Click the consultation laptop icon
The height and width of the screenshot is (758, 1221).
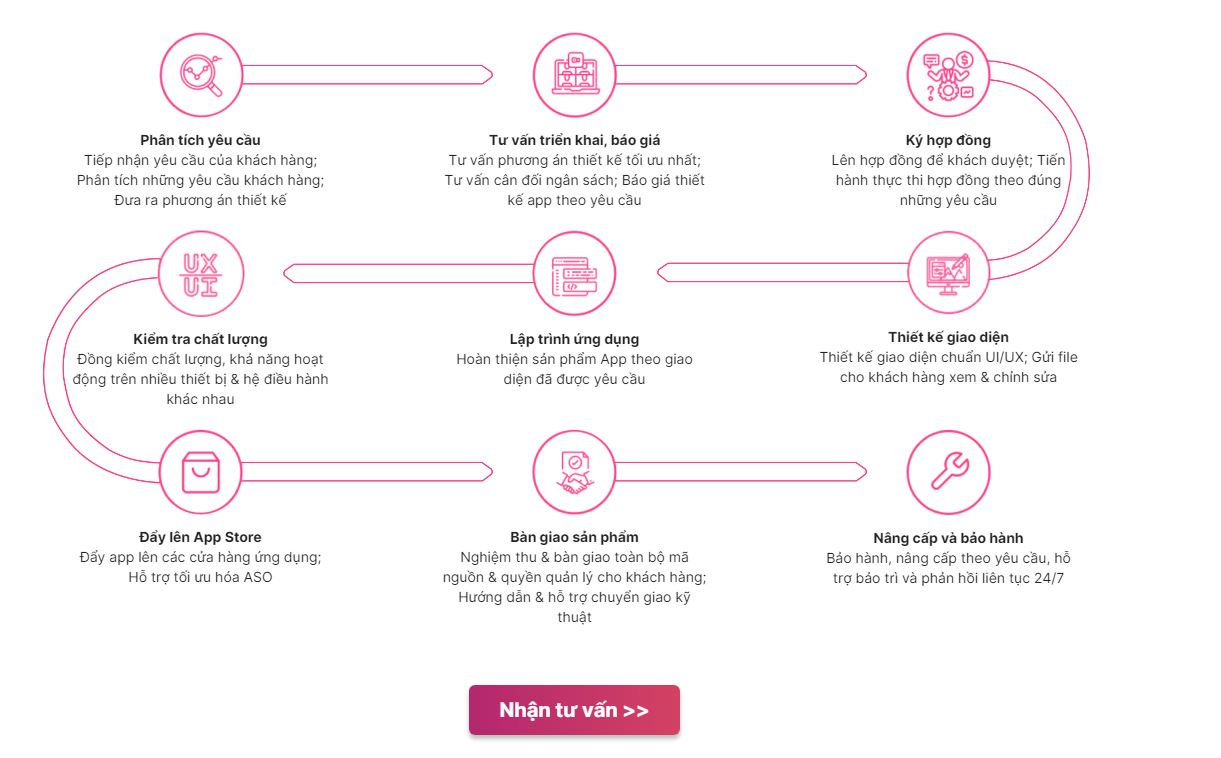point(574,75)
